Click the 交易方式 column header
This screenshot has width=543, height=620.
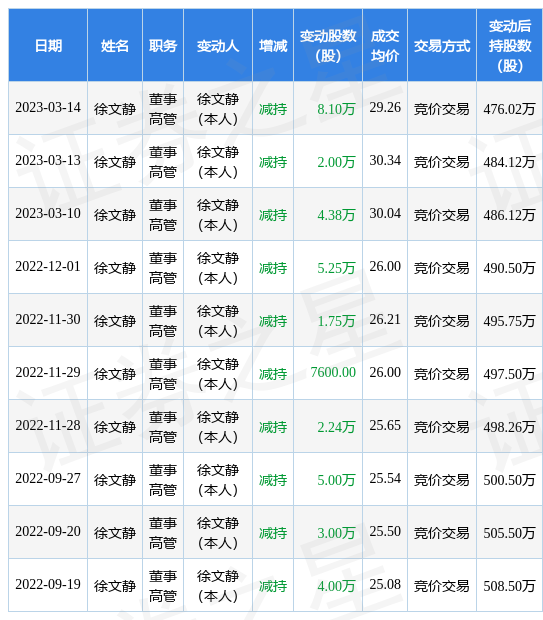tap(442, 46)
